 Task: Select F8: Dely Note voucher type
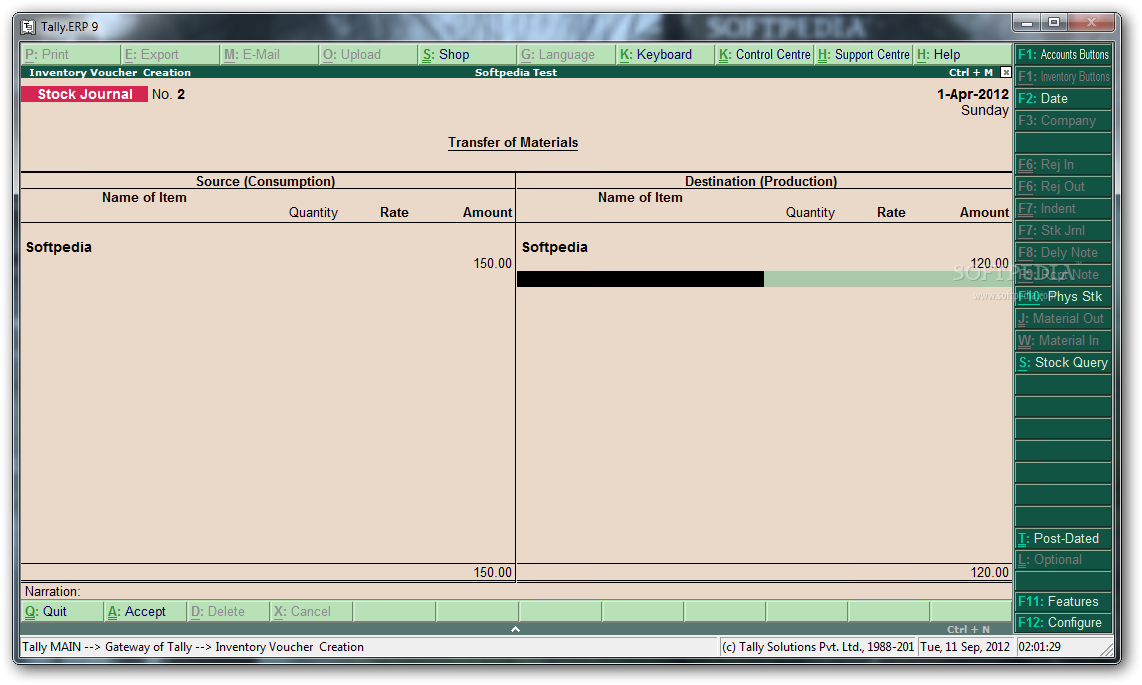coord(1063,253)
